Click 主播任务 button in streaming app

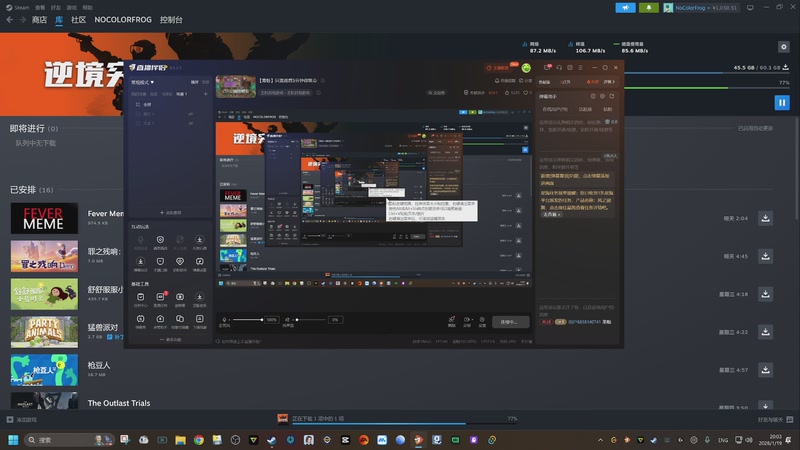496,67
